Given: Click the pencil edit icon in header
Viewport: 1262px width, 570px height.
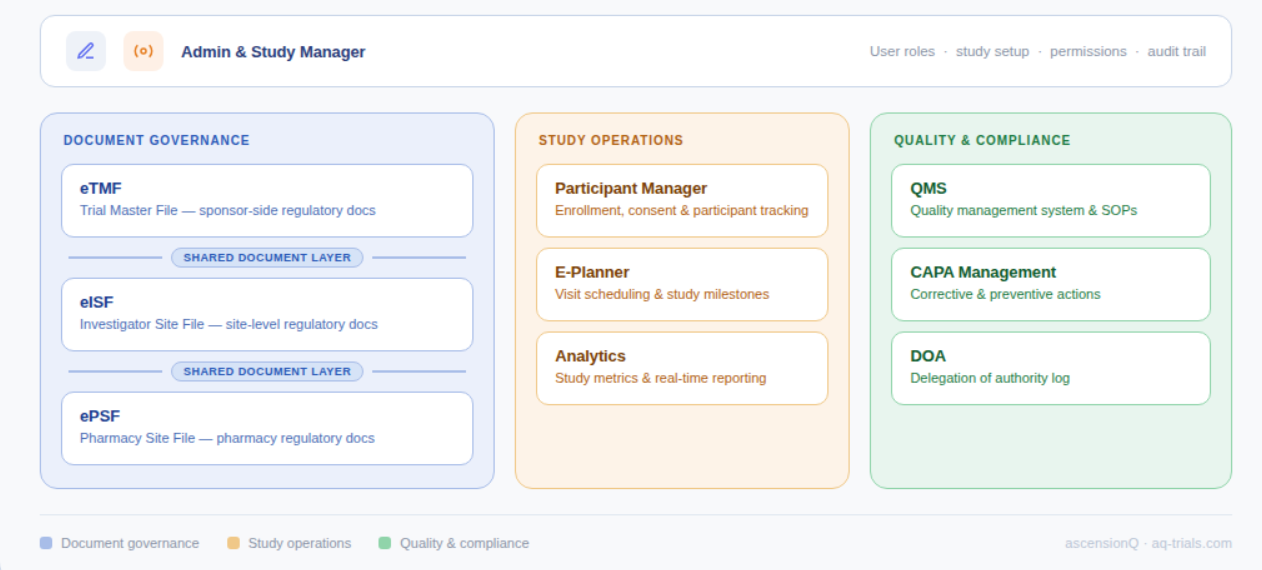Looking at the screenshot, I should point(86,51).
